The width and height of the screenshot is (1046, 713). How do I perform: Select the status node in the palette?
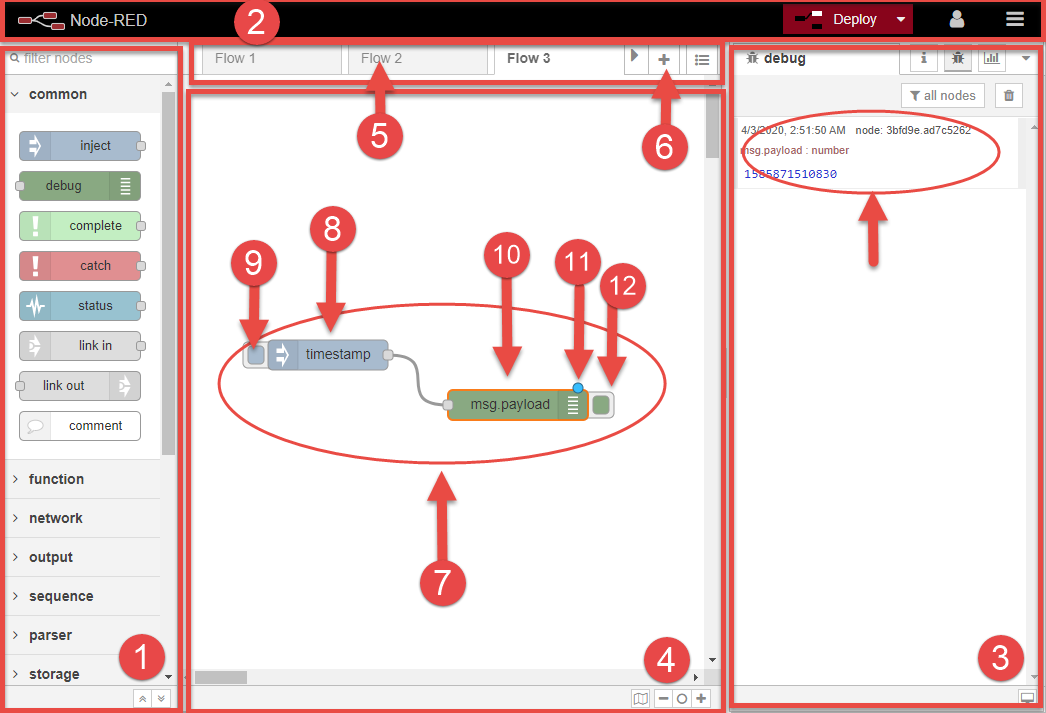pos(80,306)
